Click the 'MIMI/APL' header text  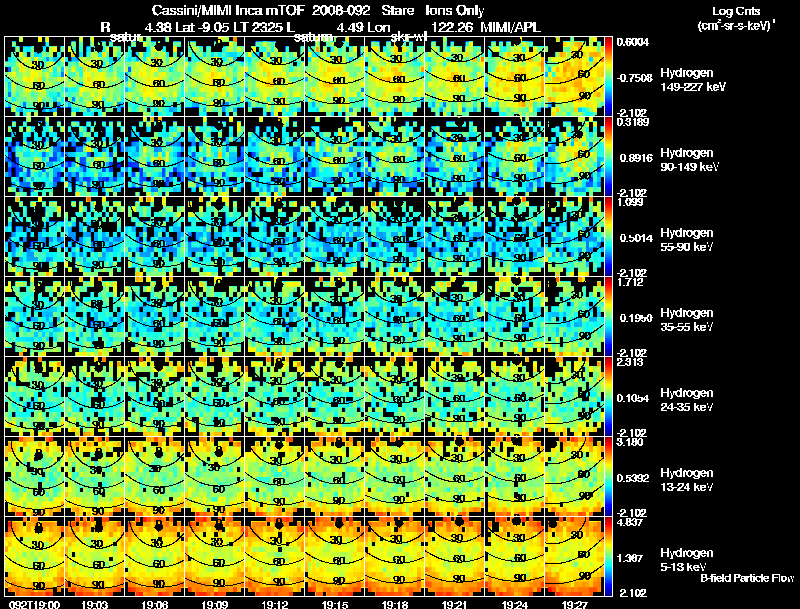(x=510, y=27)
